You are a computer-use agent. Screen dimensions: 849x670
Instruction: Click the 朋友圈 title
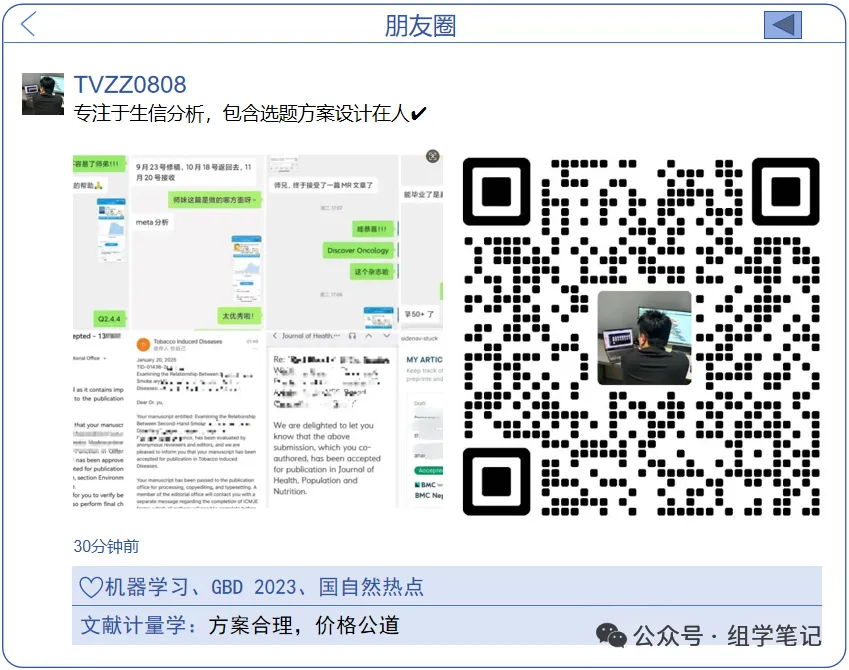(x=420, y=25)
